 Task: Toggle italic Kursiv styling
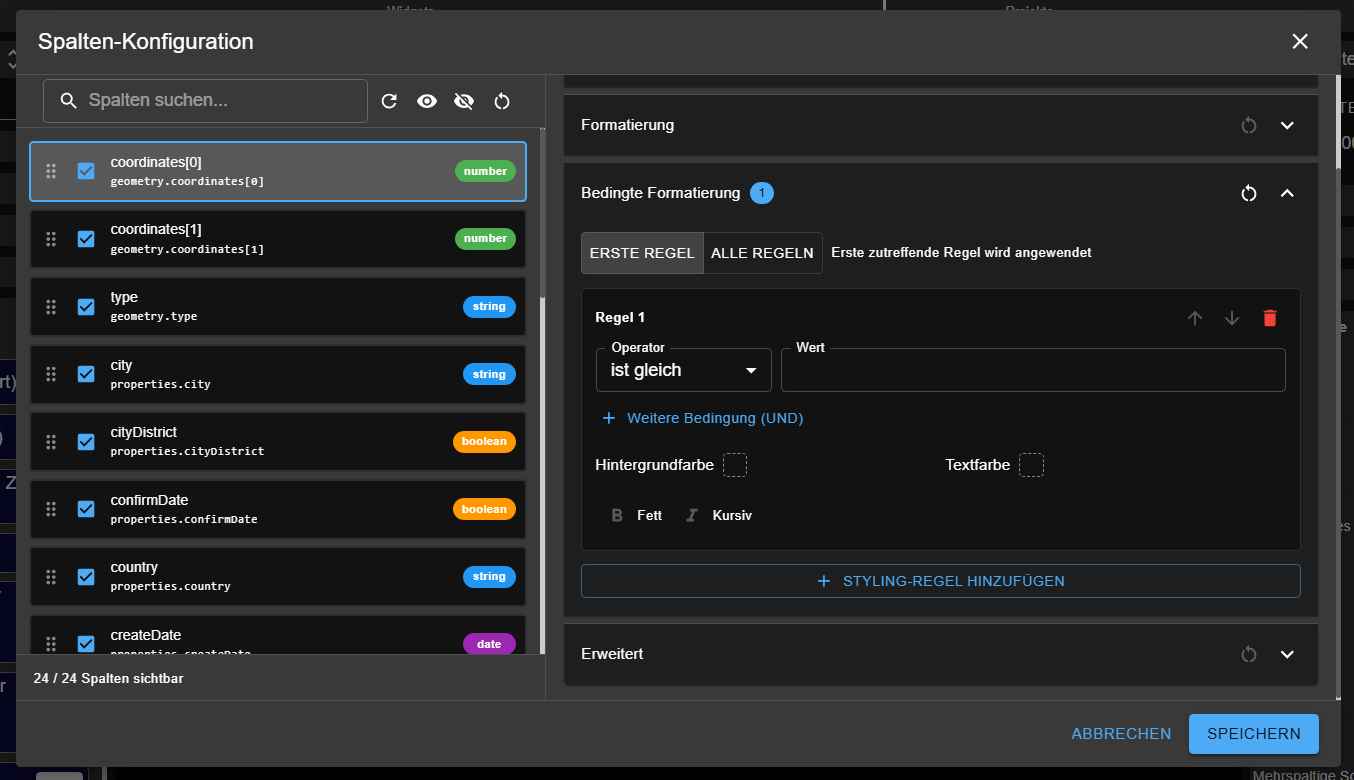click(x=718, y=516)
